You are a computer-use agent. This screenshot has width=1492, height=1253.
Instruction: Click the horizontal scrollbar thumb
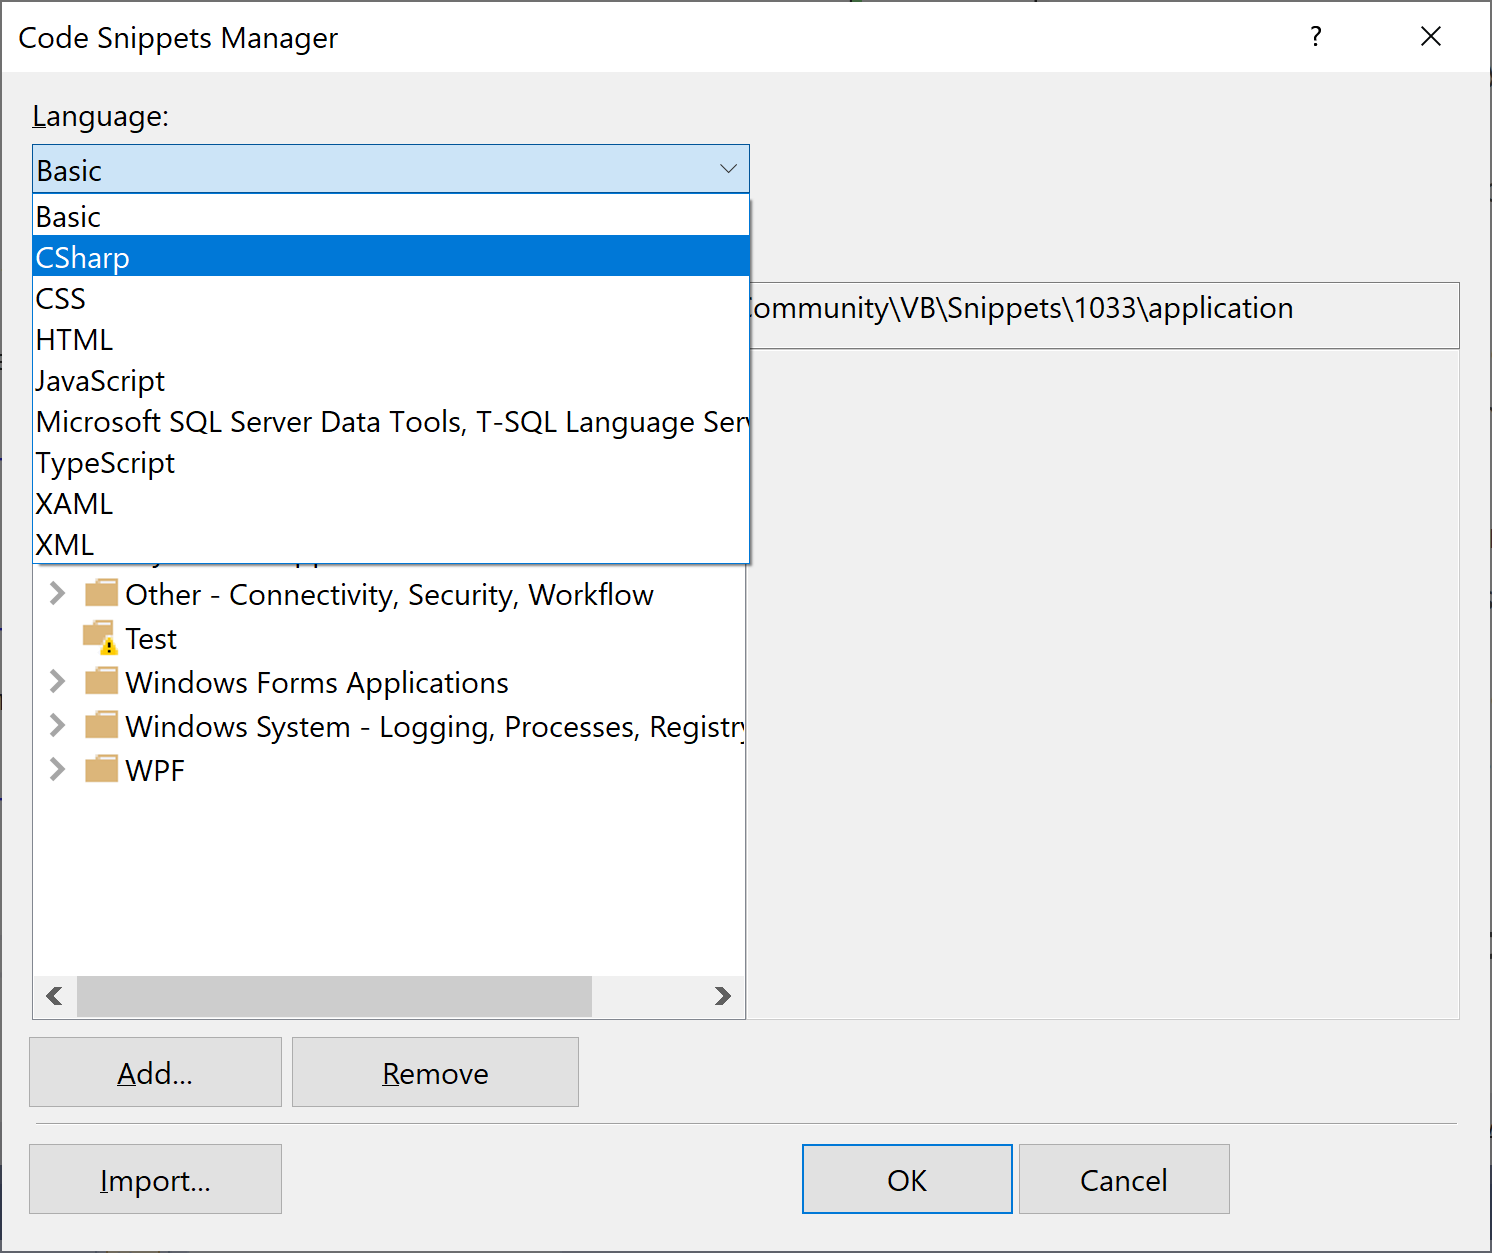tap(334, 996)
